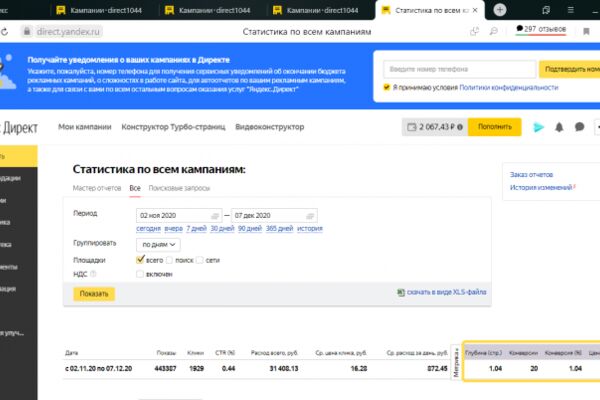Select the Поисковые запросы tab
Image resolution: width=600 pixels, height=400 pixels.
(179, 188)
